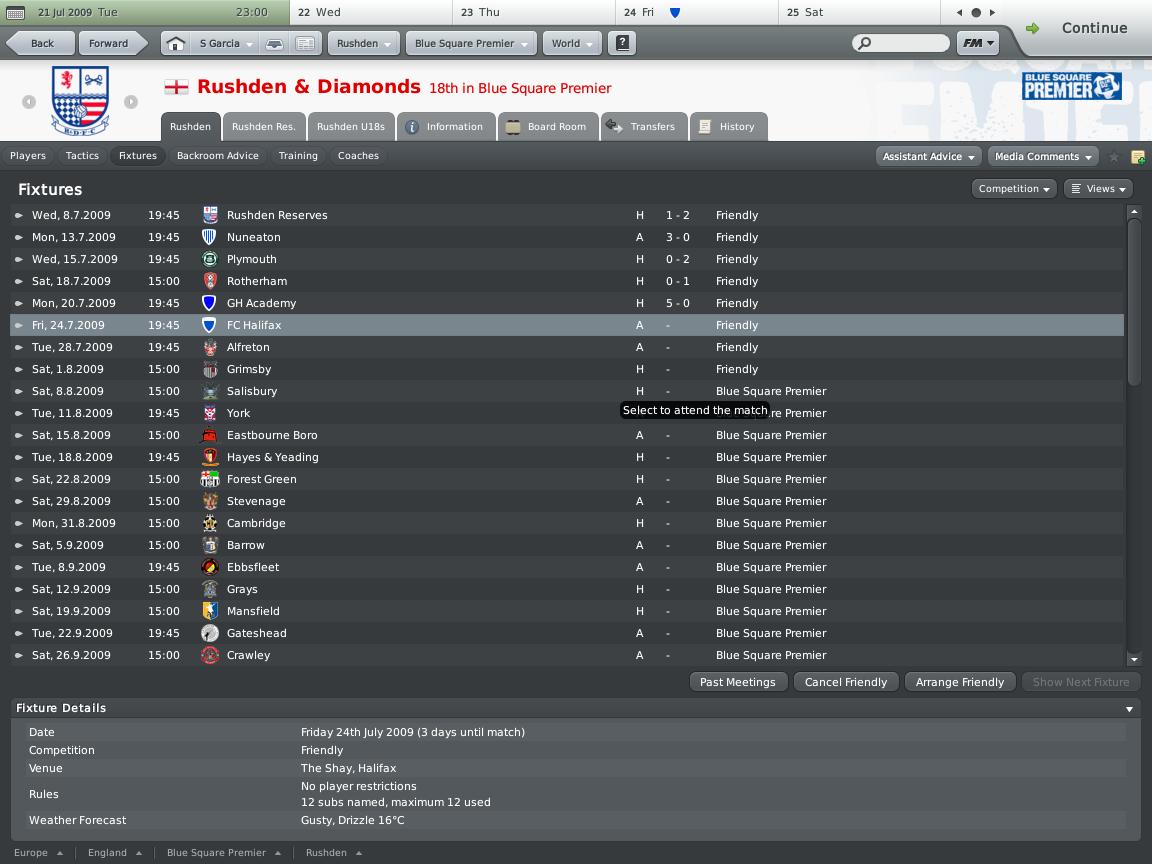
Task: Open the Tactics subtab
Action: click(82, 156)
